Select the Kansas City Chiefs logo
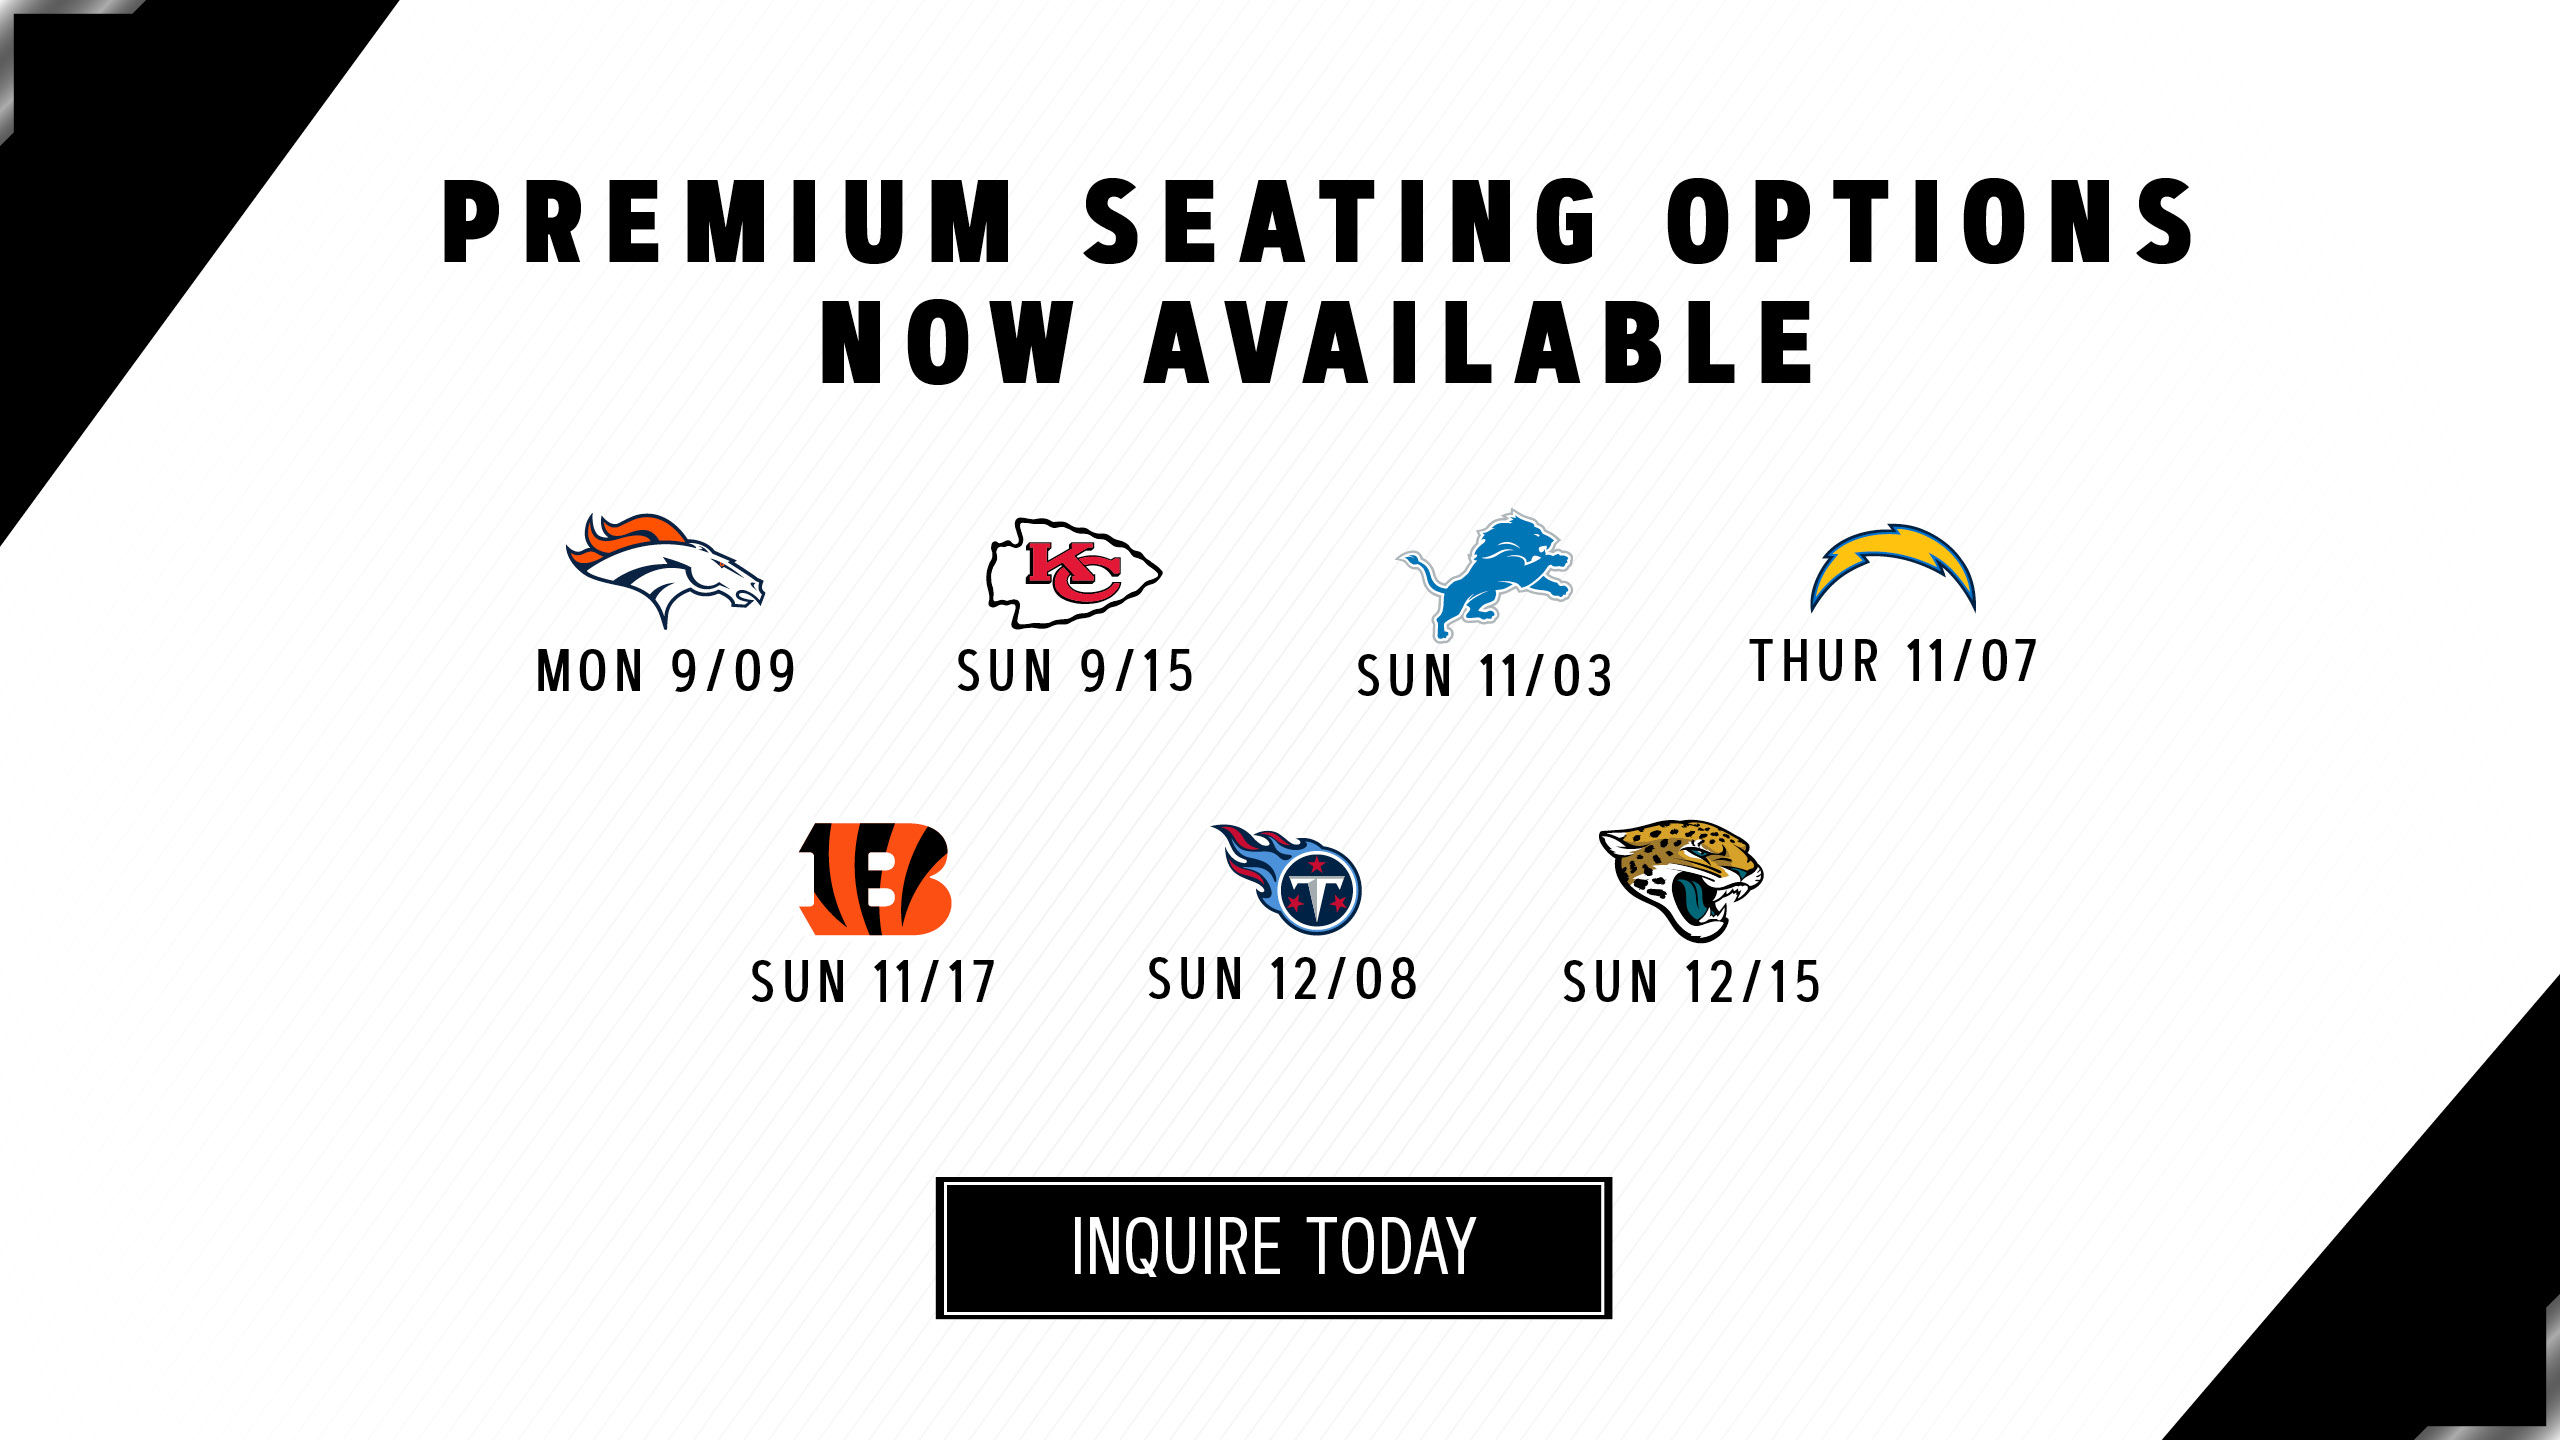Viewport: 2560px width, 1440px height. 1073,573
